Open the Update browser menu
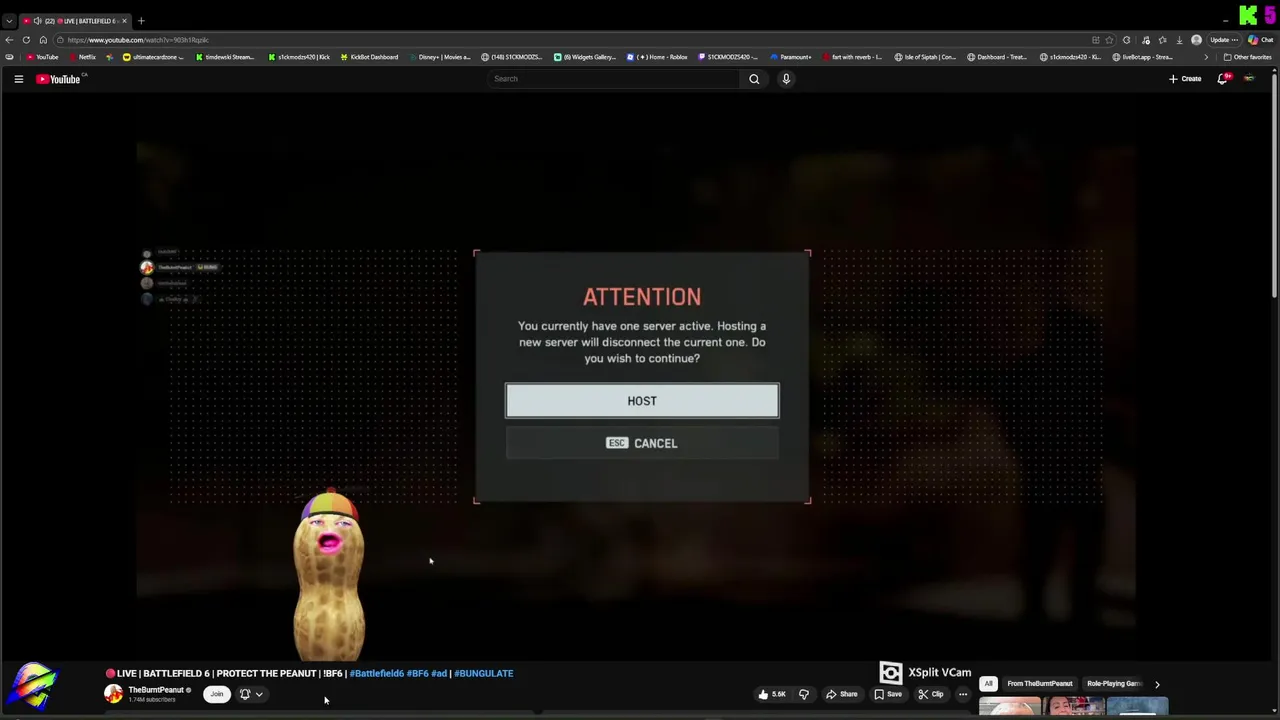 pos(1224,40)
